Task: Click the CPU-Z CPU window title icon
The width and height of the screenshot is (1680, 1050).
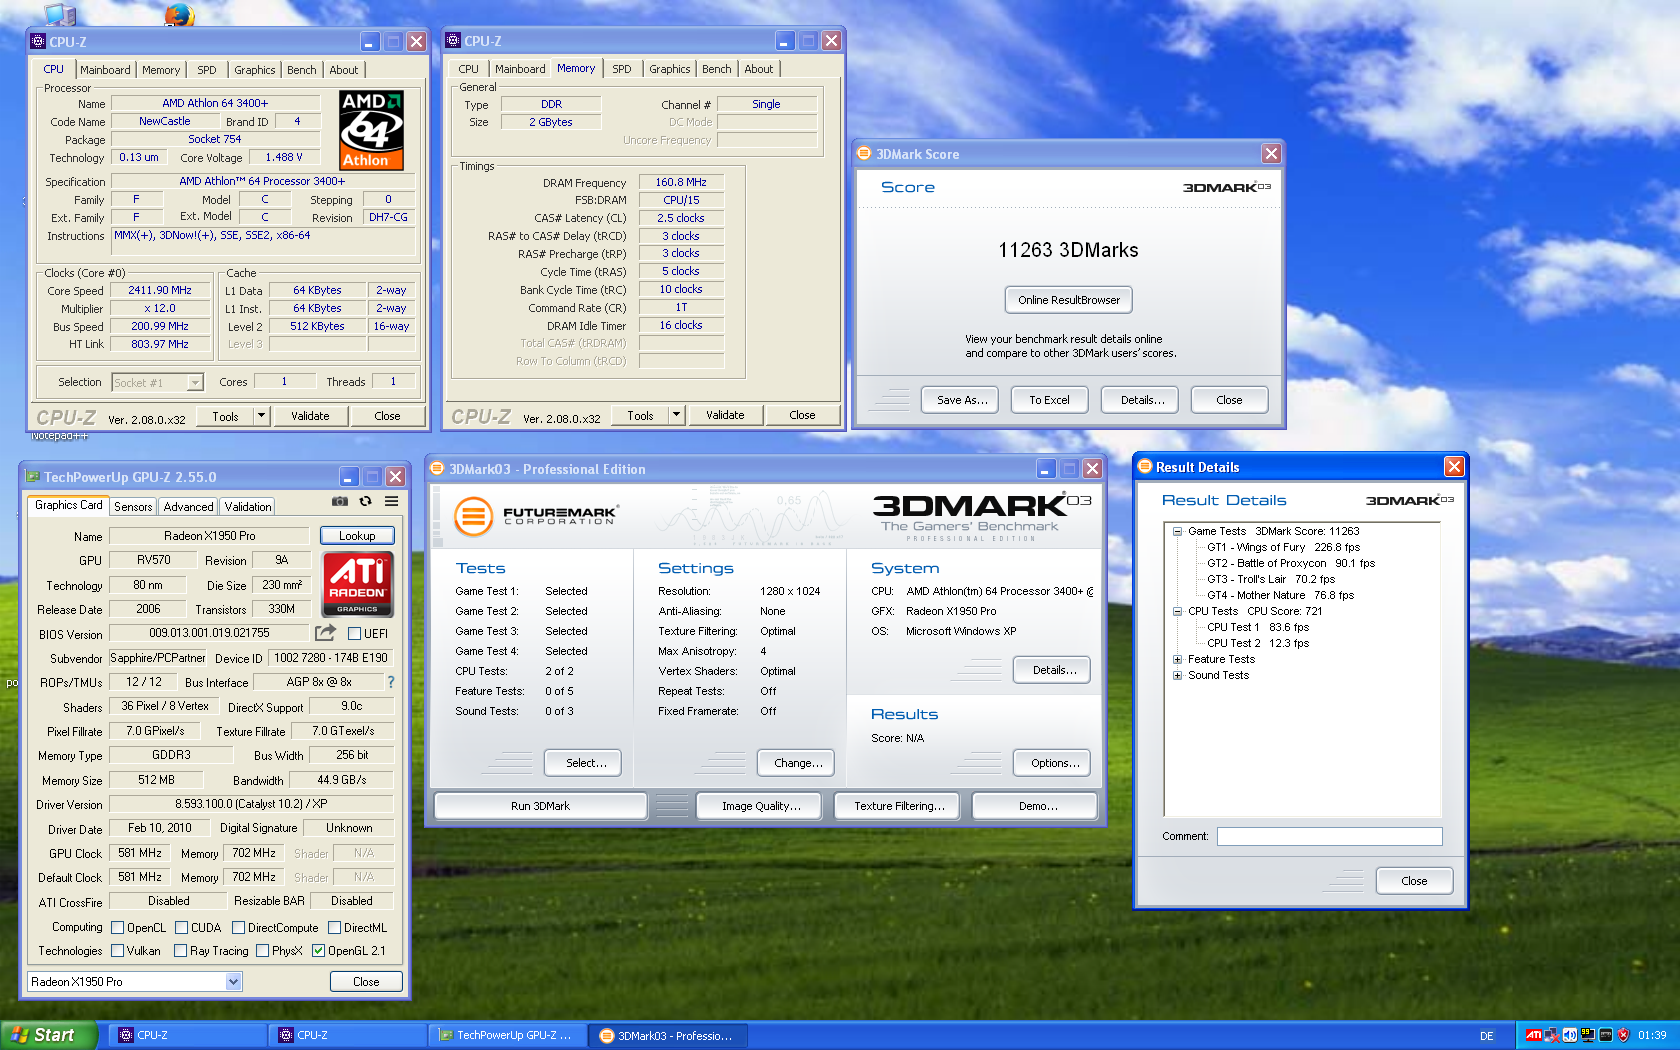Action: (x=38, y=41)
